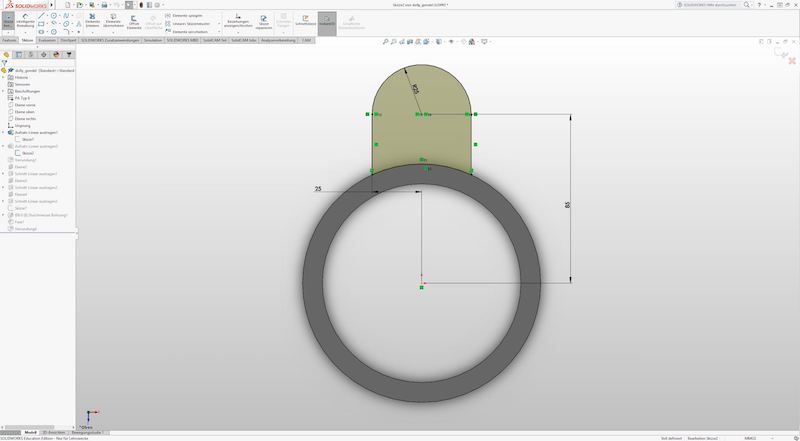Switch to the Evaluieren tab

click(x=47, y=40)
